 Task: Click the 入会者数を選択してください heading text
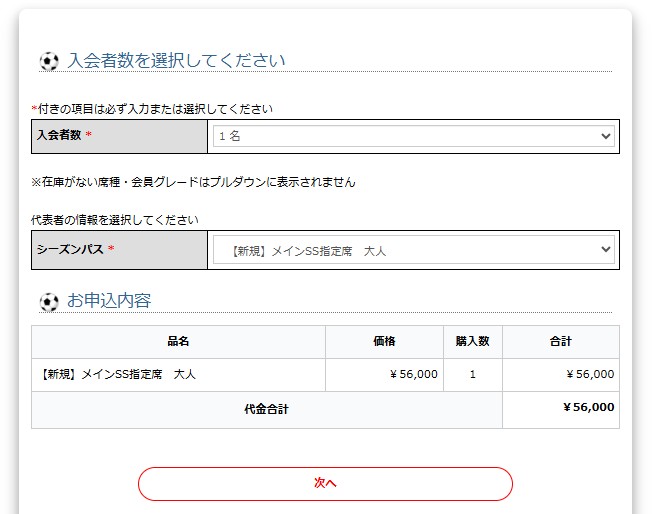(176, 60)
